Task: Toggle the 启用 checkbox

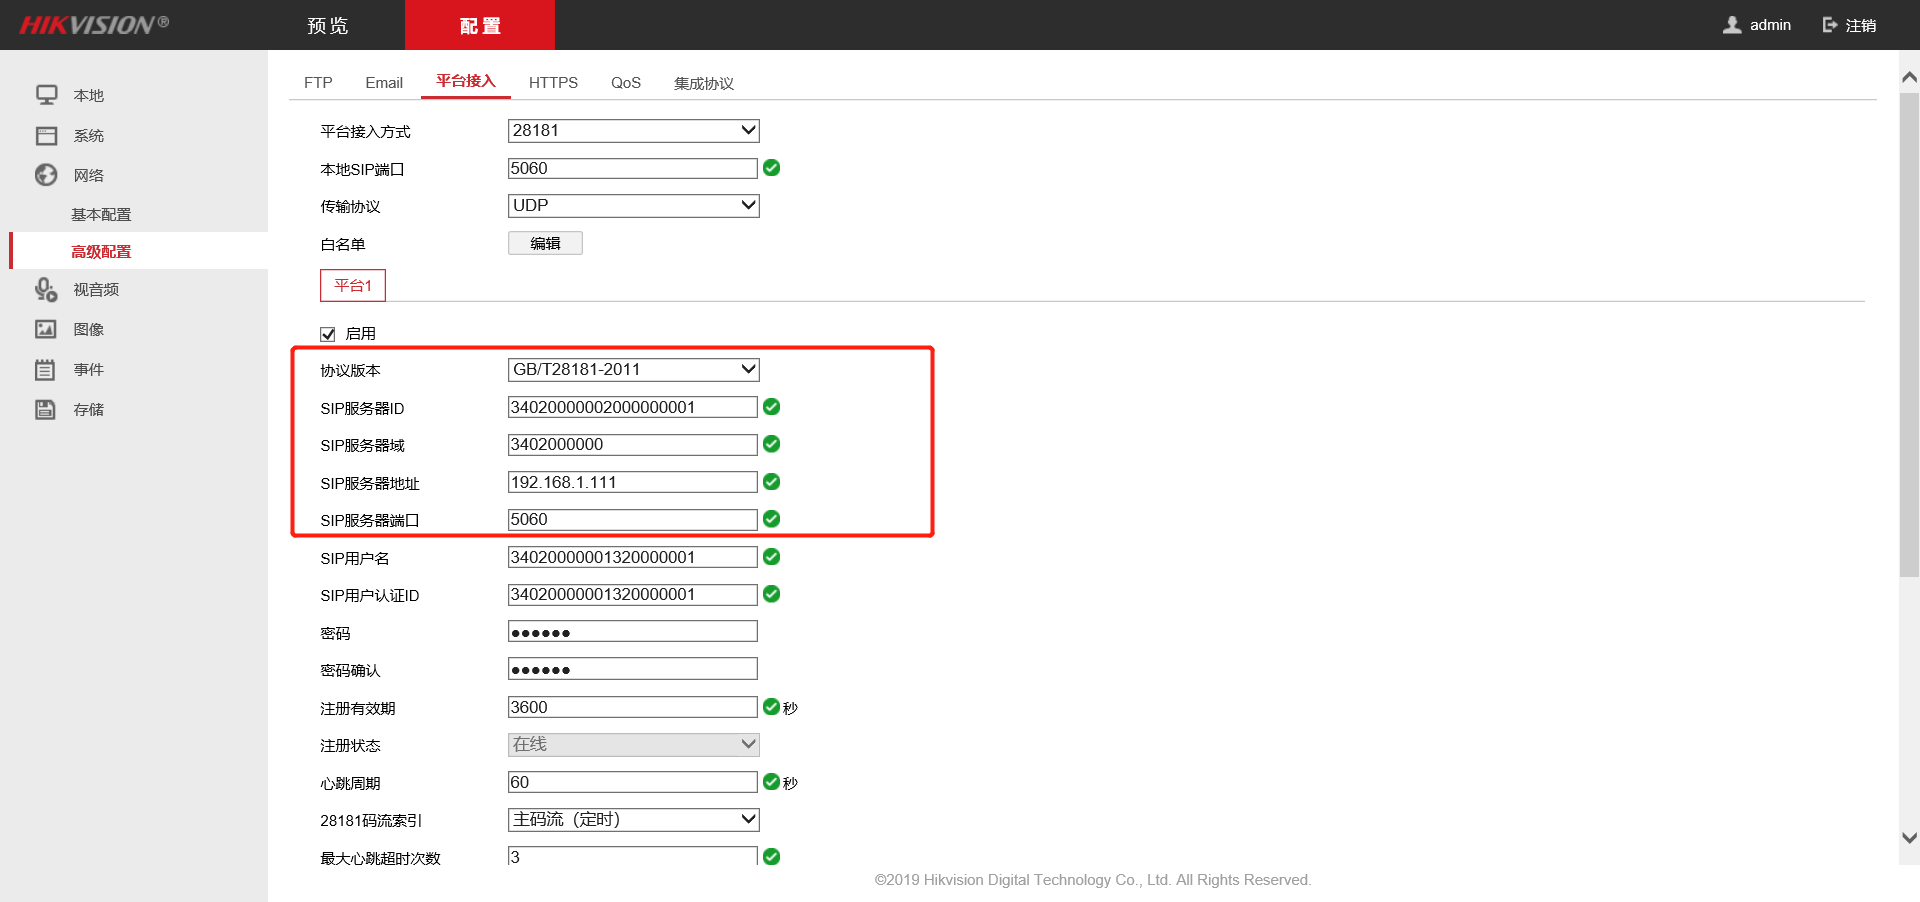Action: 328,334
